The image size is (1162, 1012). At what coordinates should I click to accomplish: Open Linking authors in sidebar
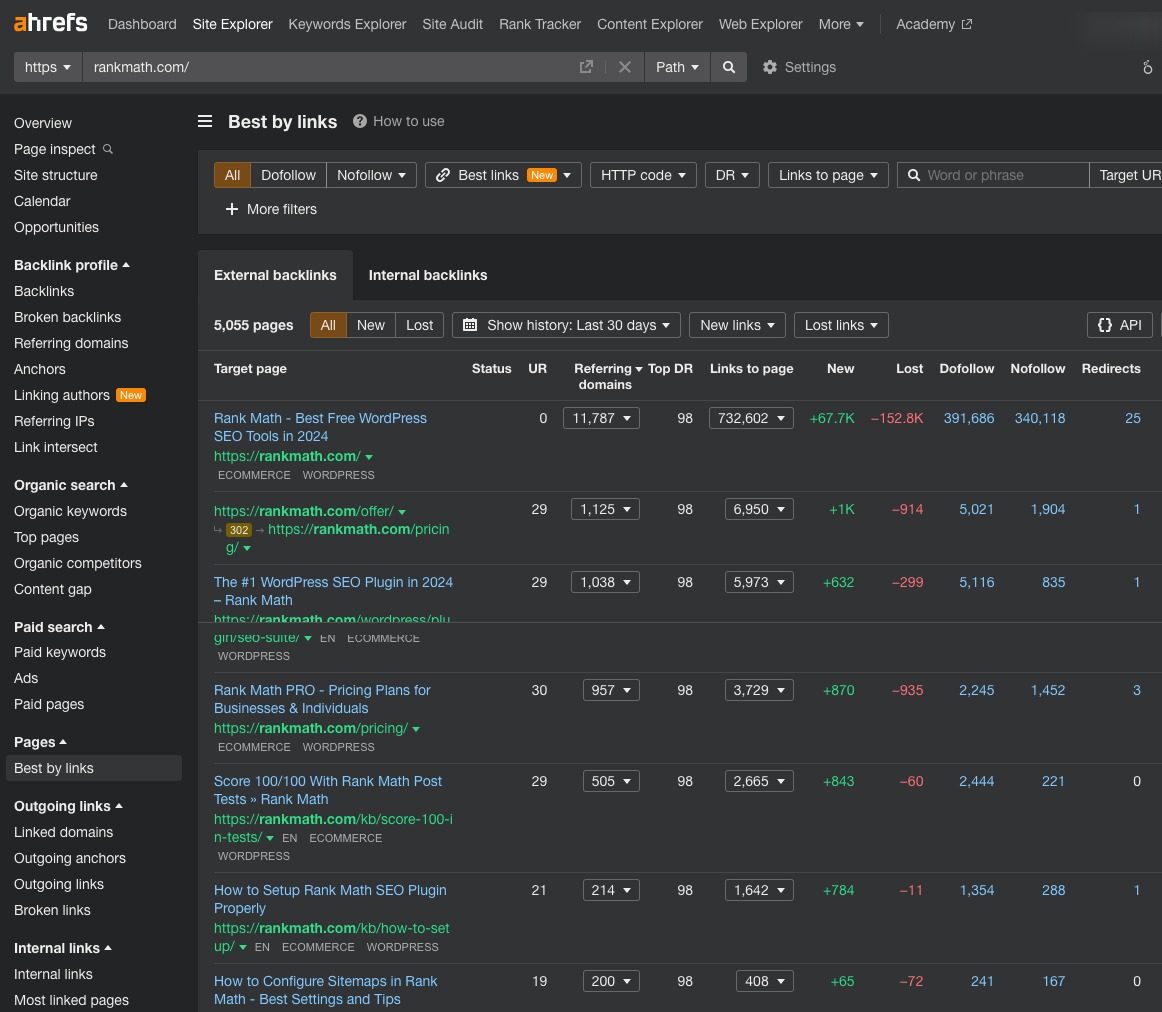pyautogui.click(x=62, y=396)
